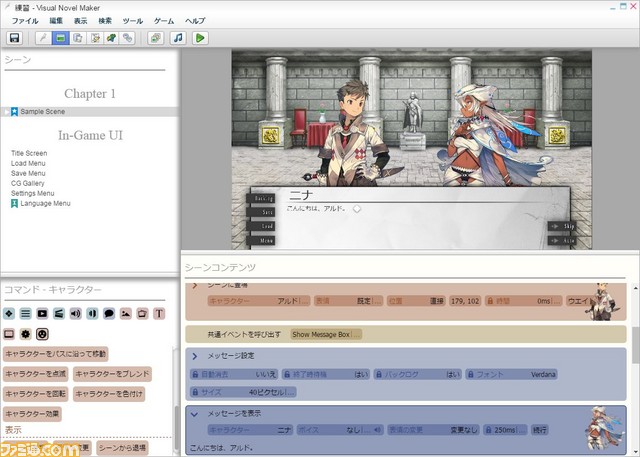640x457 pixels.
Task: Select the three-lines command category icon
Action: coord(26,313)
